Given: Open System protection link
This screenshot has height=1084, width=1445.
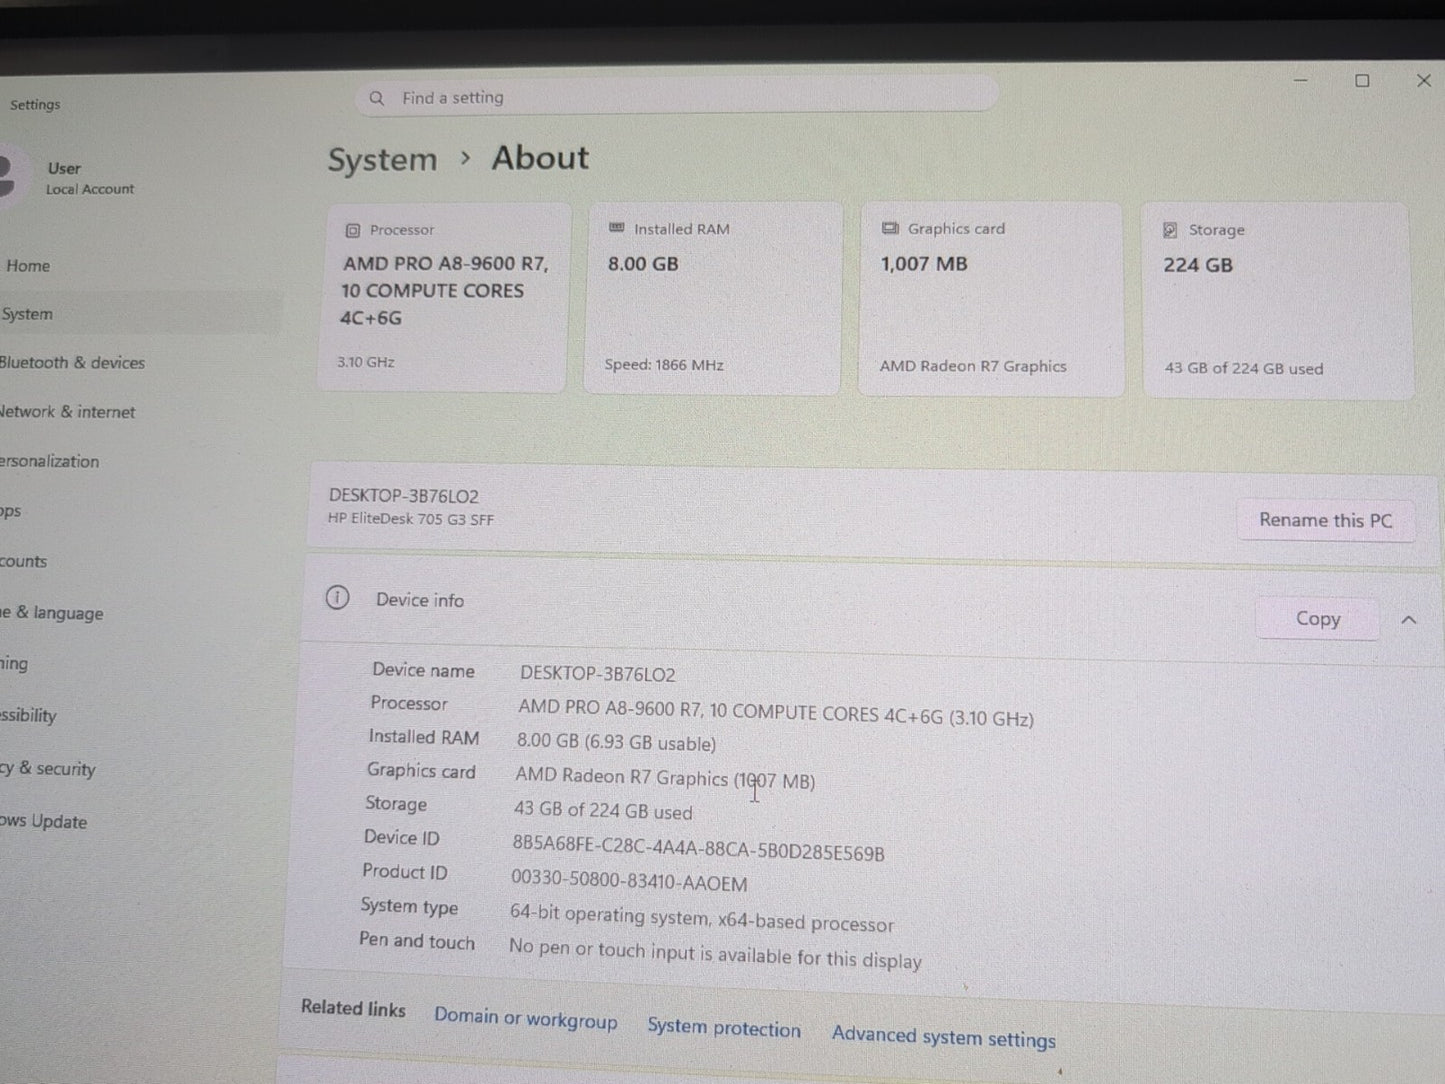Looking at the screenshot, I should [724, 1027].
